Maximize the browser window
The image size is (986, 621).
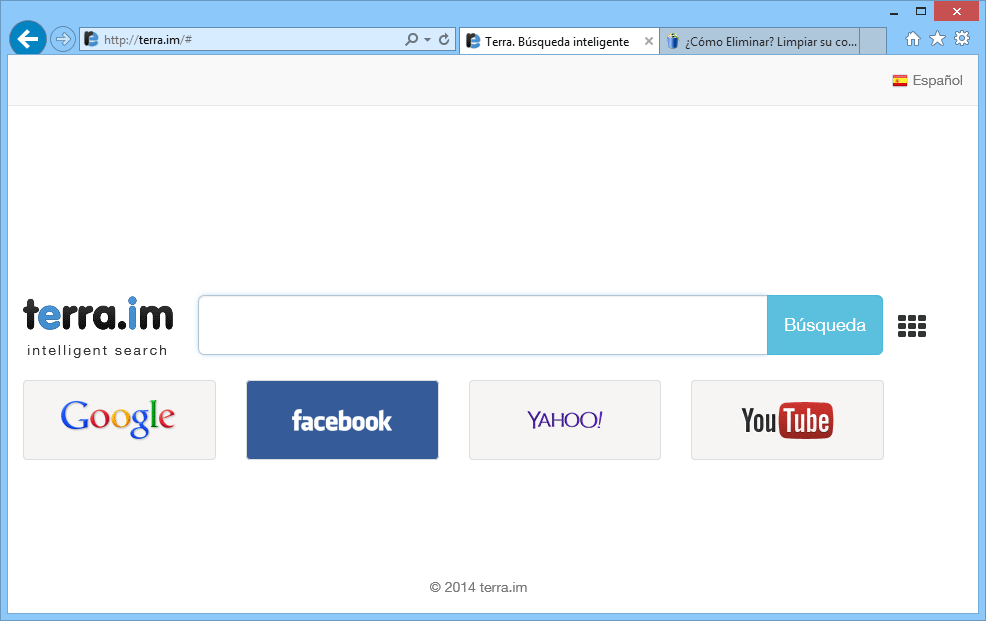point(921,11)
